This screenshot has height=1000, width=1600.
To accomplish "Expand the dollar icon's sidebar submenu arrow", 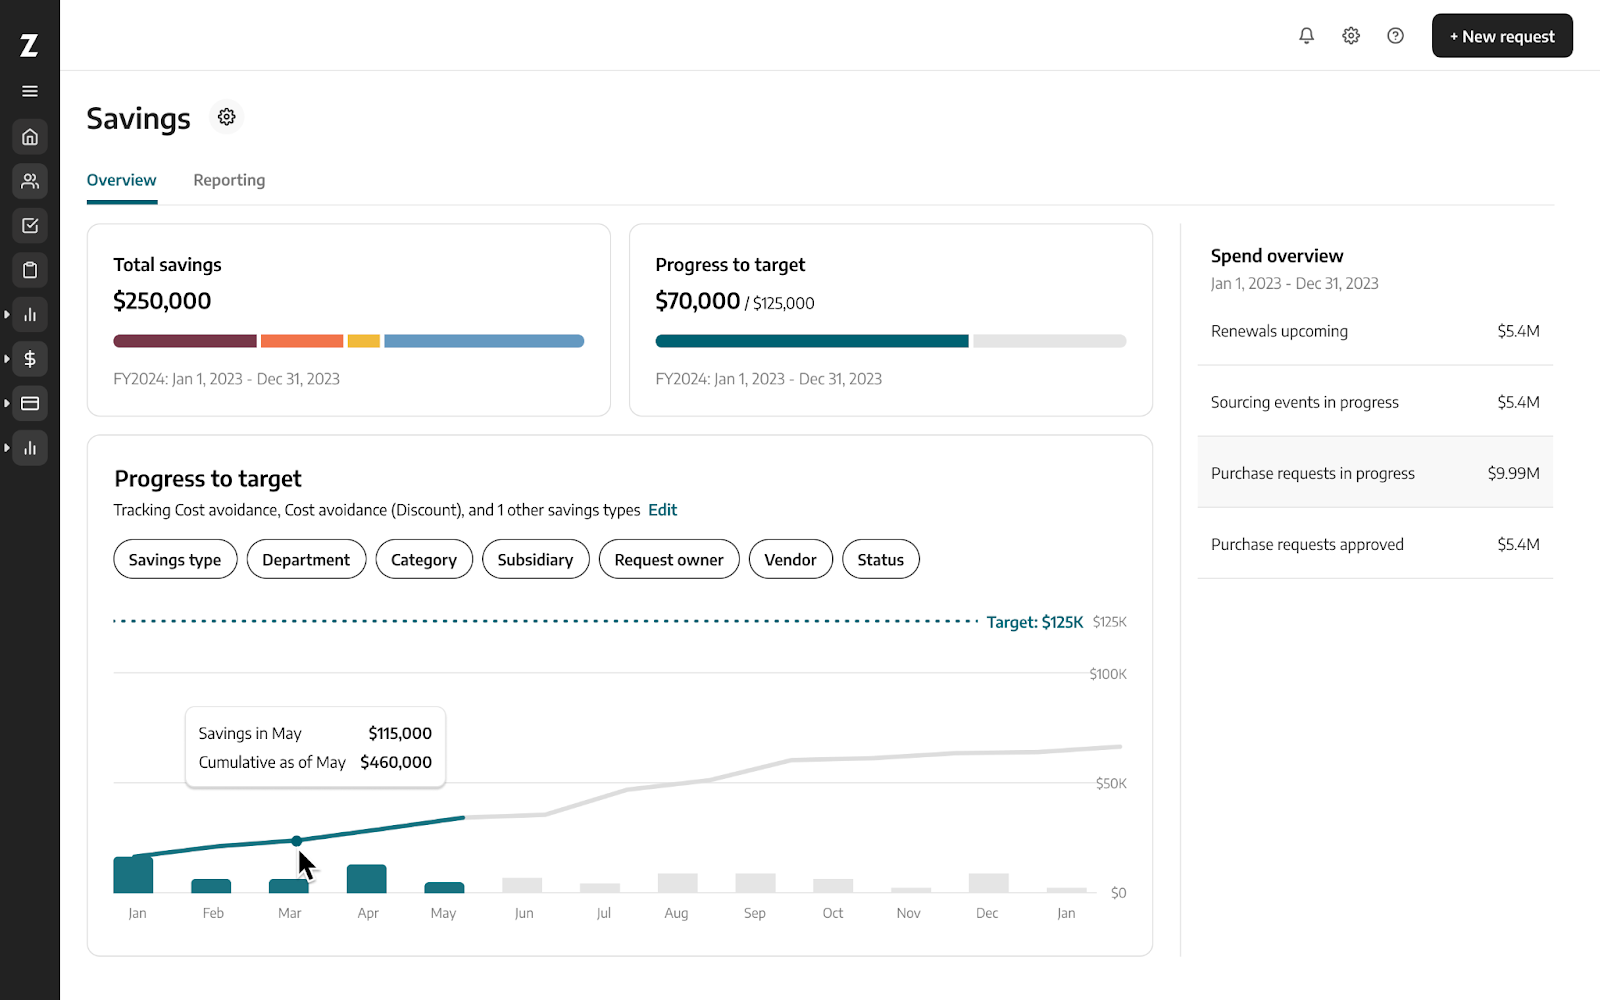I will (x=8, y=358).
